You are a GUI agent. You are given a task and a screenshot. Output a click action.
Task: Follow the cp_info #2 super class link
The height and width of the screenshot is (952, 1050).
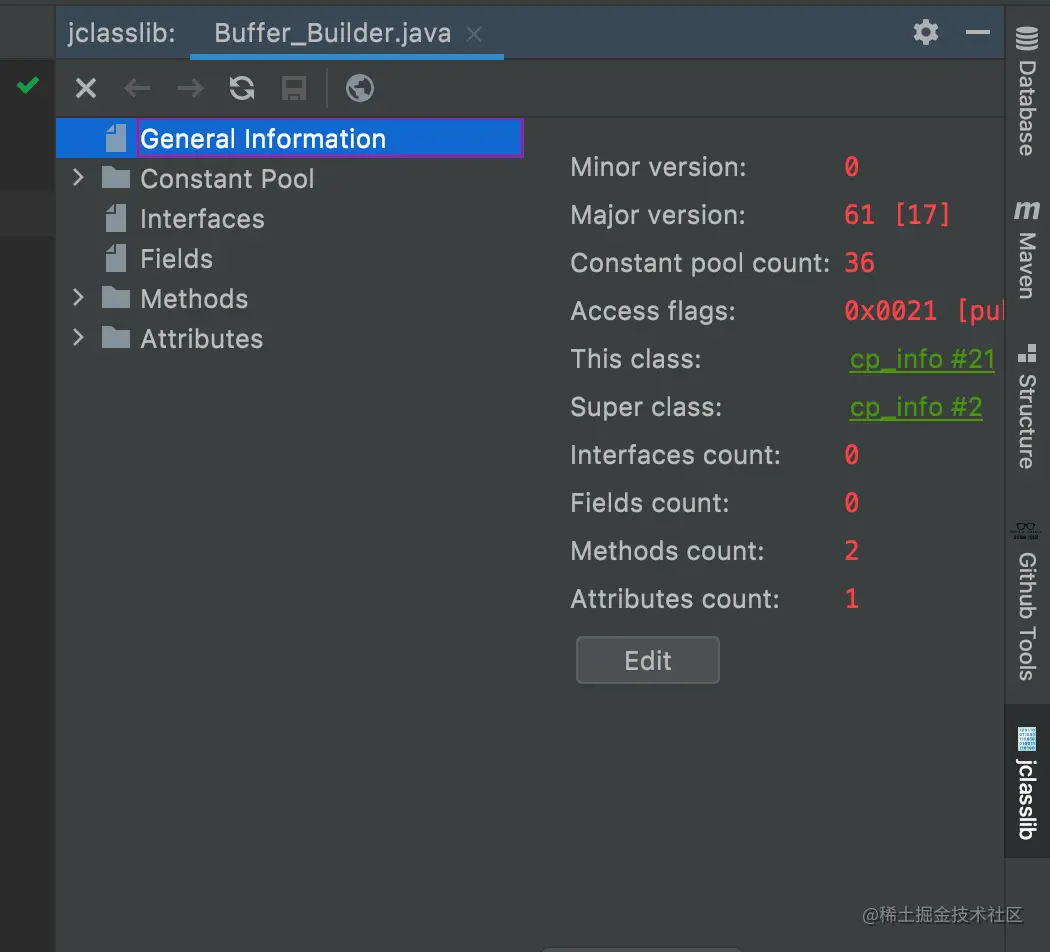coord(915,407)
